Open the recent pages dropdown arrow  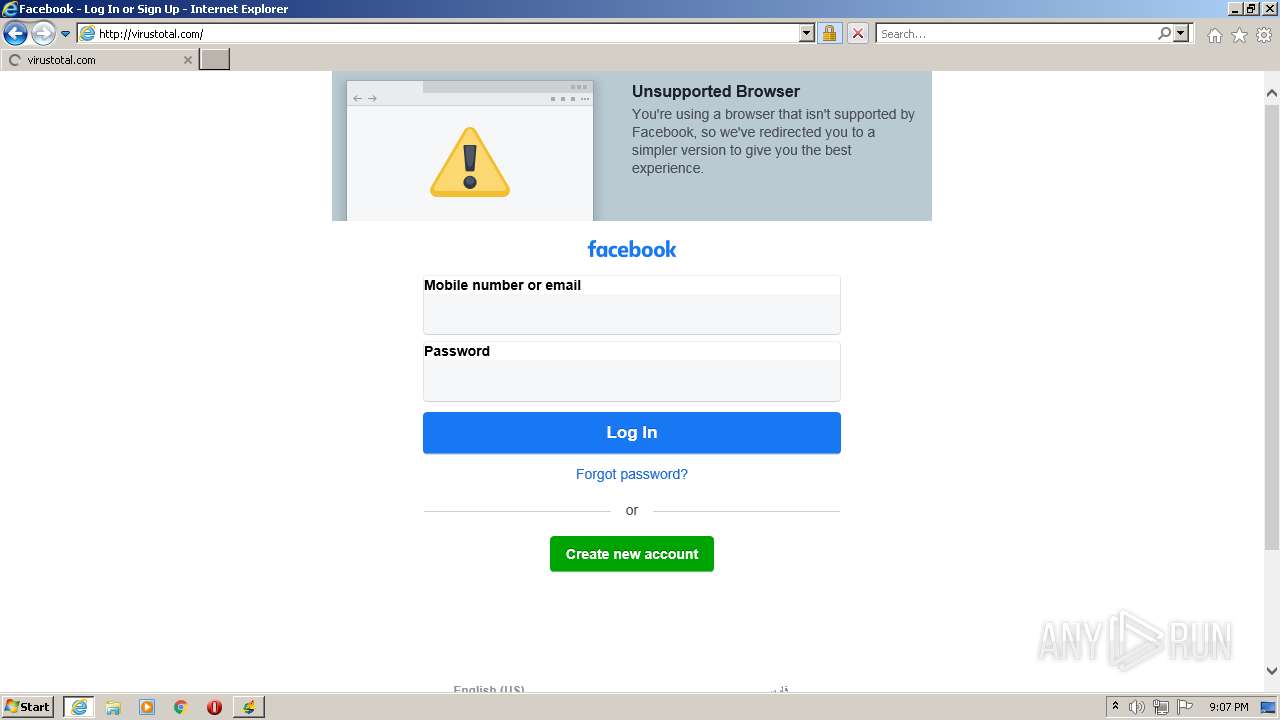click(66, 34)
